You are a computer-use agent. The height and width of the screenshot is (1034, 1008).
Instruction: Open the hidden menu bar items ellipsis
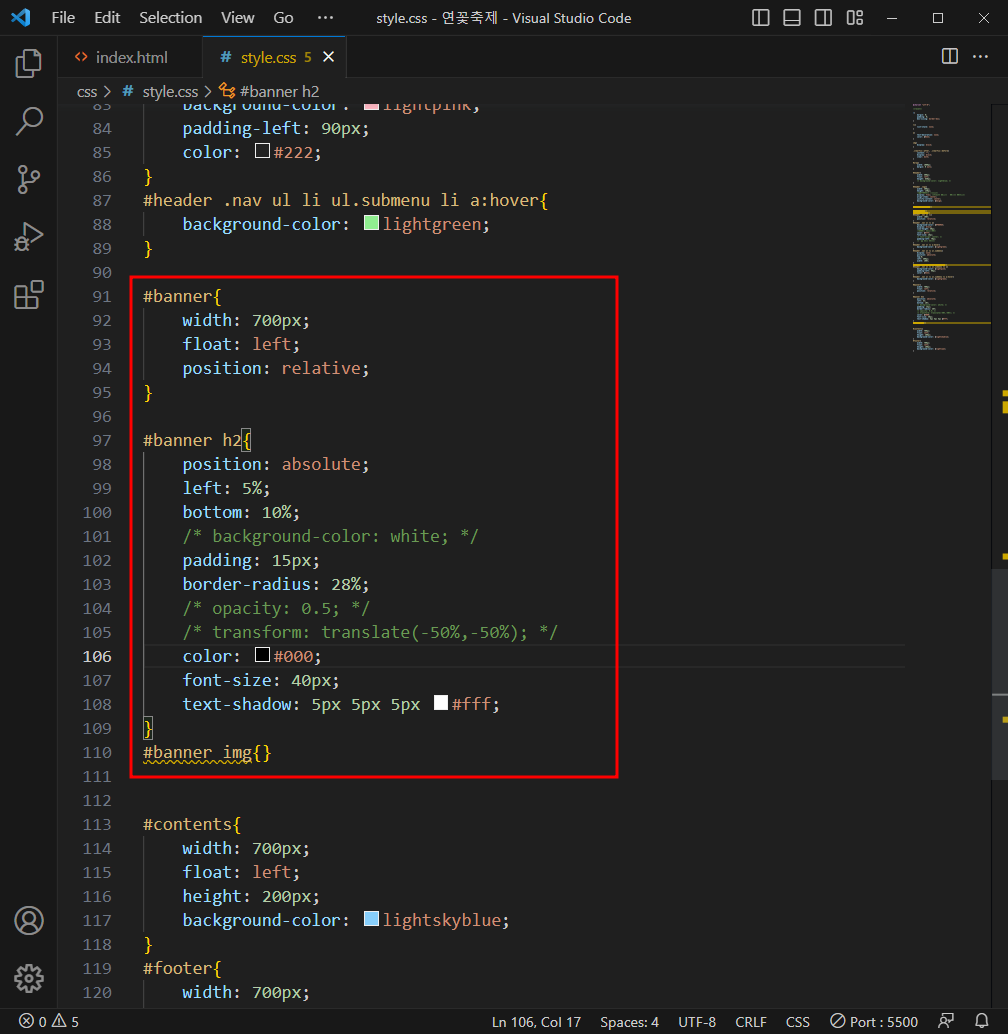[325, 18]
